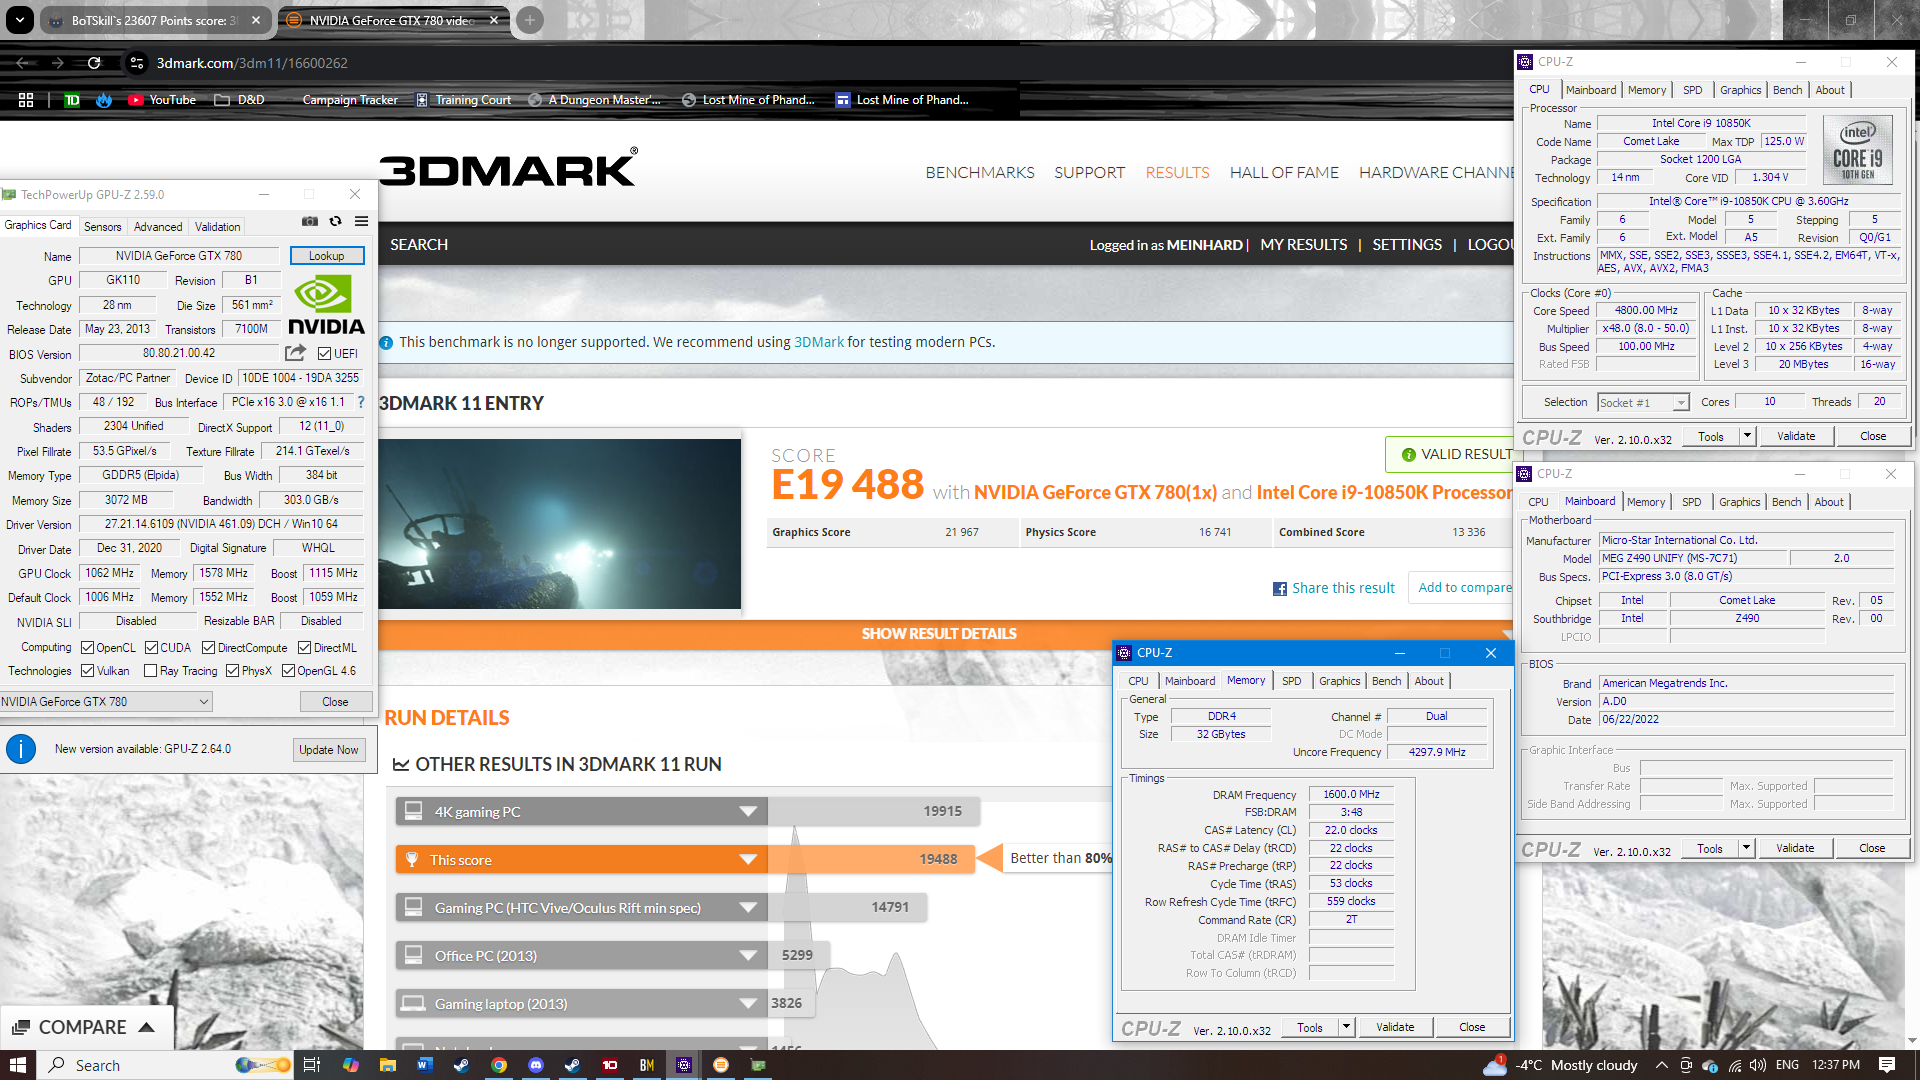Click the 3DMark logo
This screenshot has width=1920, height=1080.
tap(508, 168)
